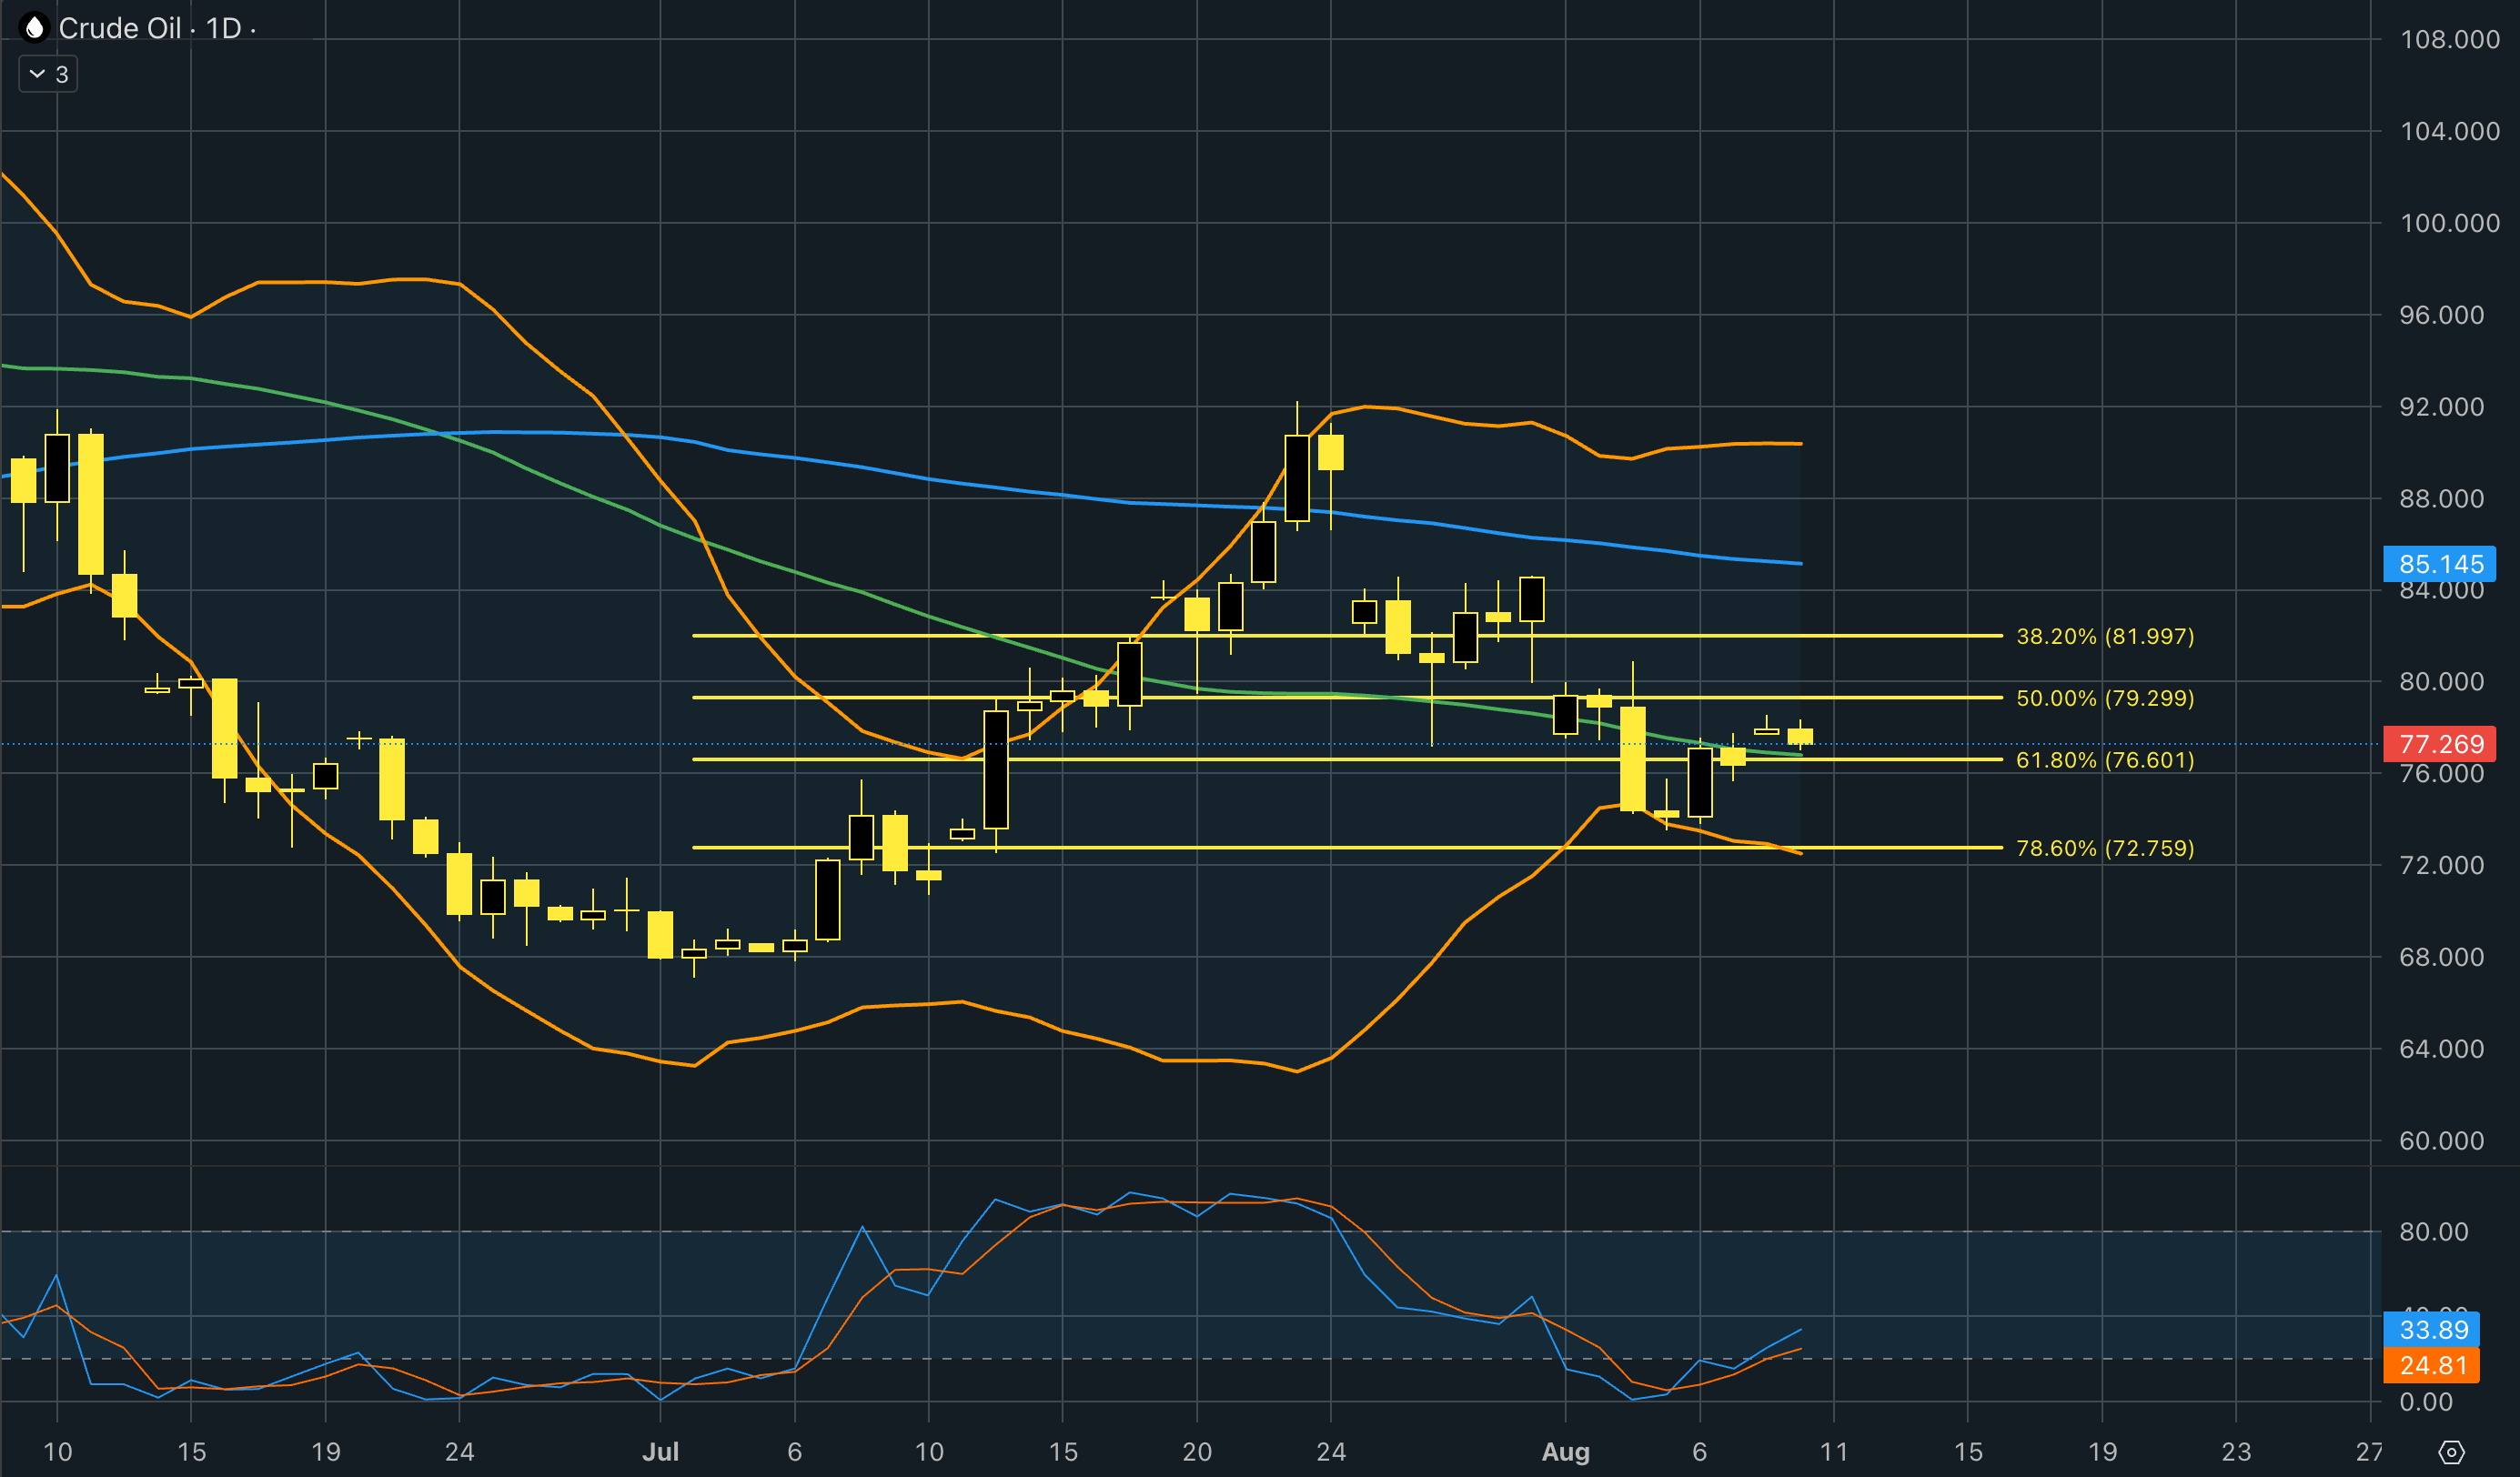The width and height of the screenshot is (2520, 1477).
Task: Click the 108.000 price axis label
Action: (x=2449, y=39)
